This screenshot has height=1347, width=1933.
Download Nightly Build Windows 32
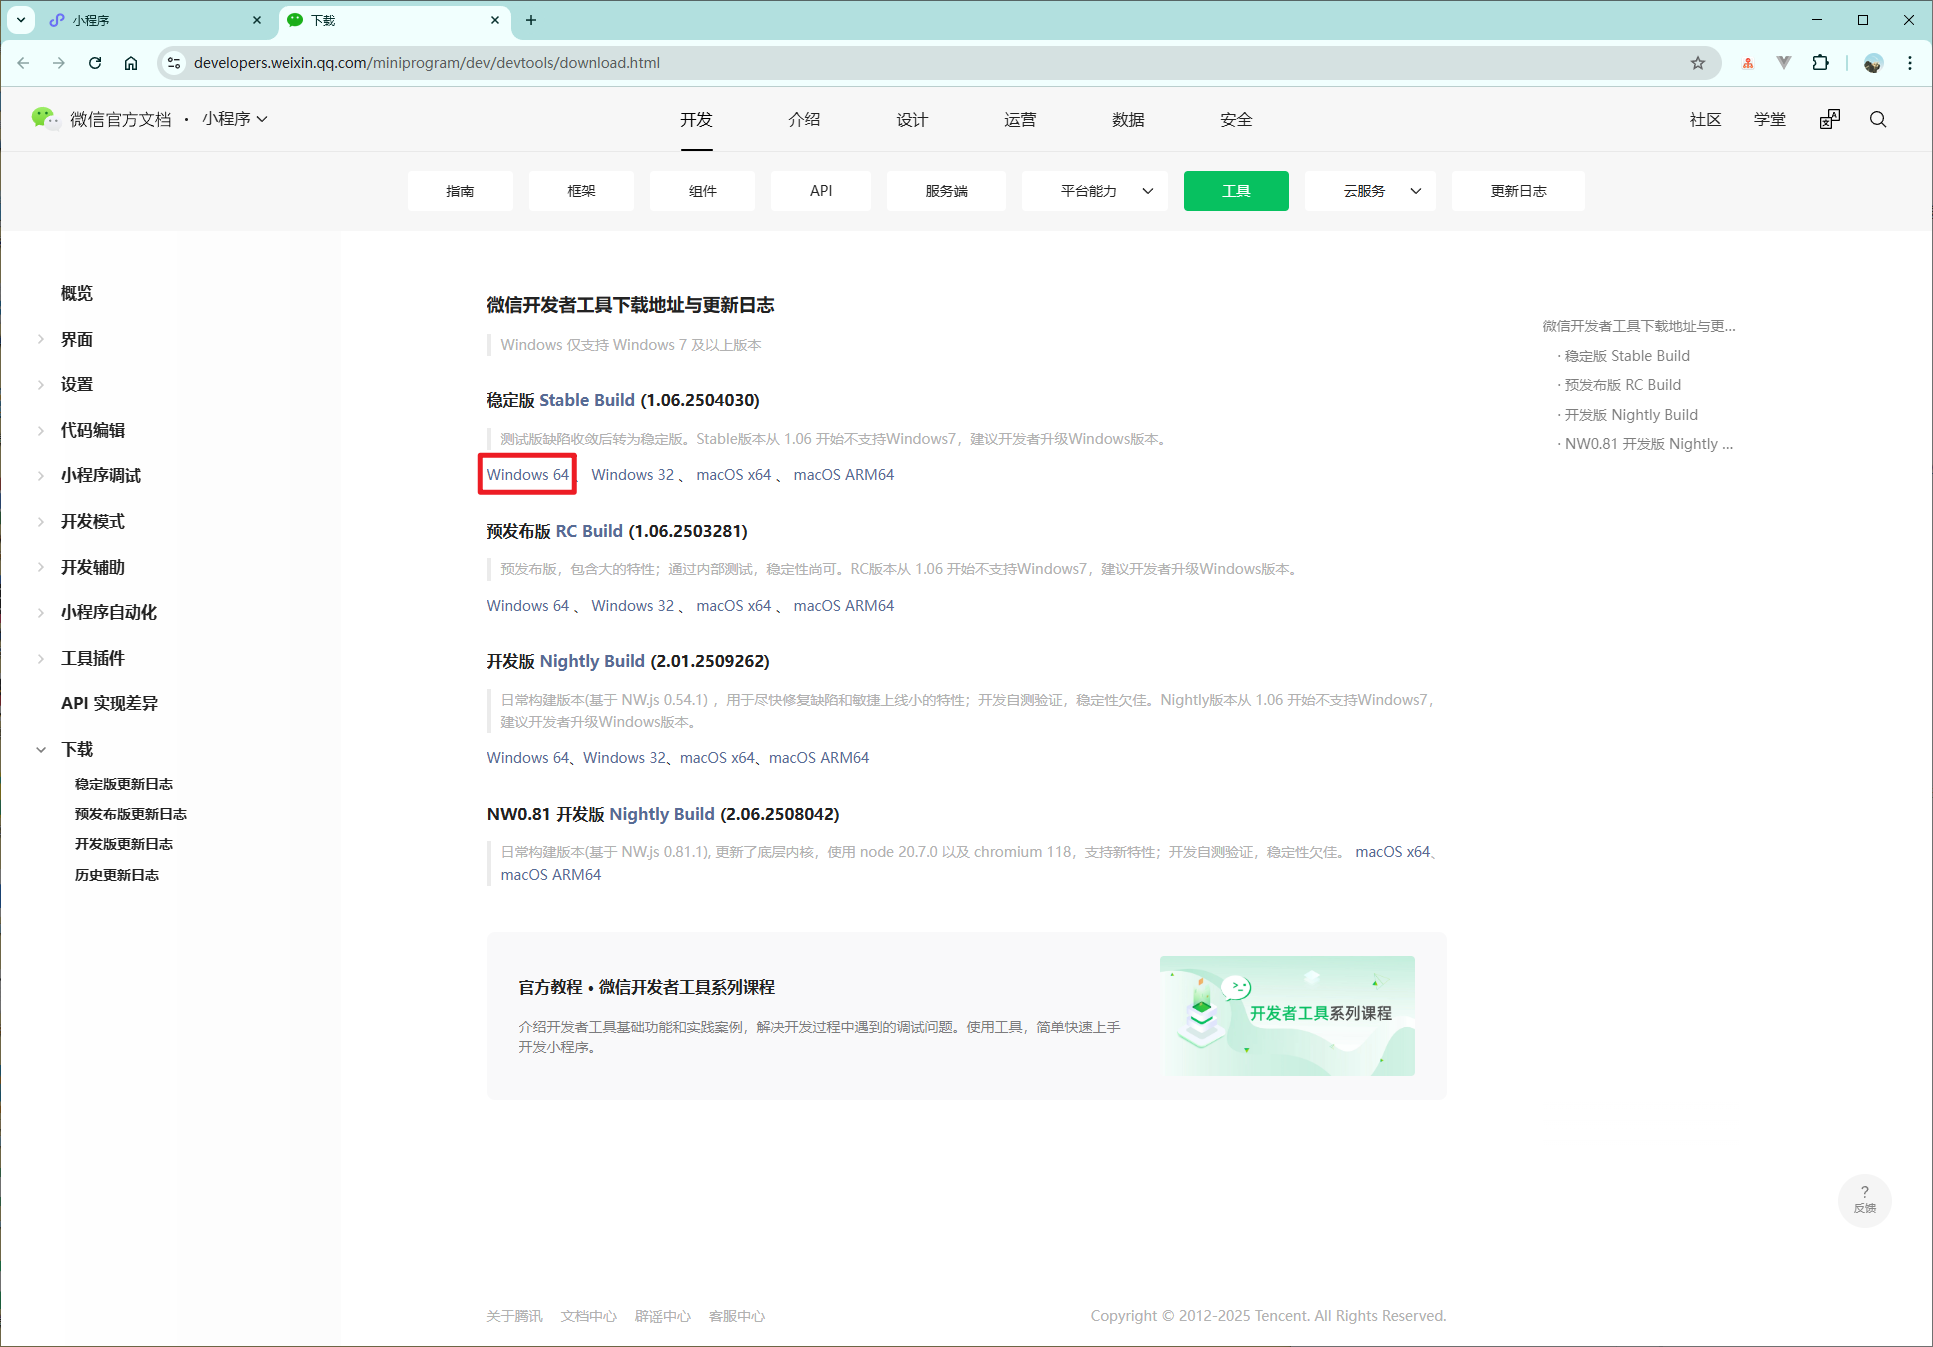pyautogui.click(x=624, y=758)
